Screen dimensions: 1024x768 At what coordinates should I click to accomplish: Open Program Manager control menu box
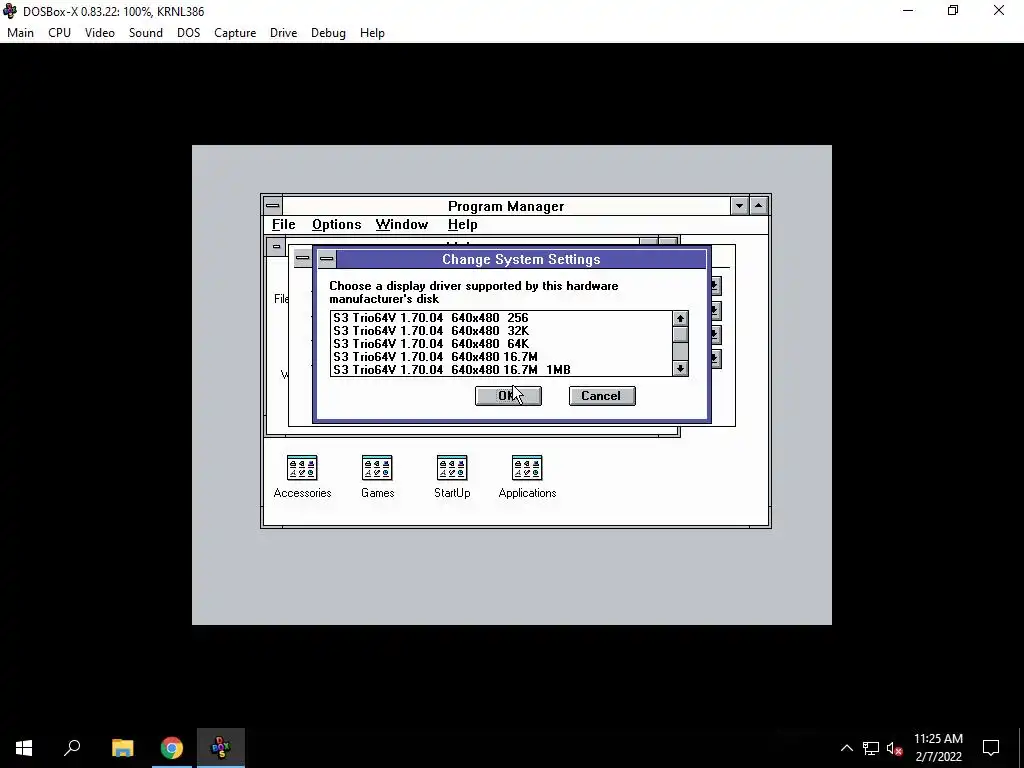273,206
